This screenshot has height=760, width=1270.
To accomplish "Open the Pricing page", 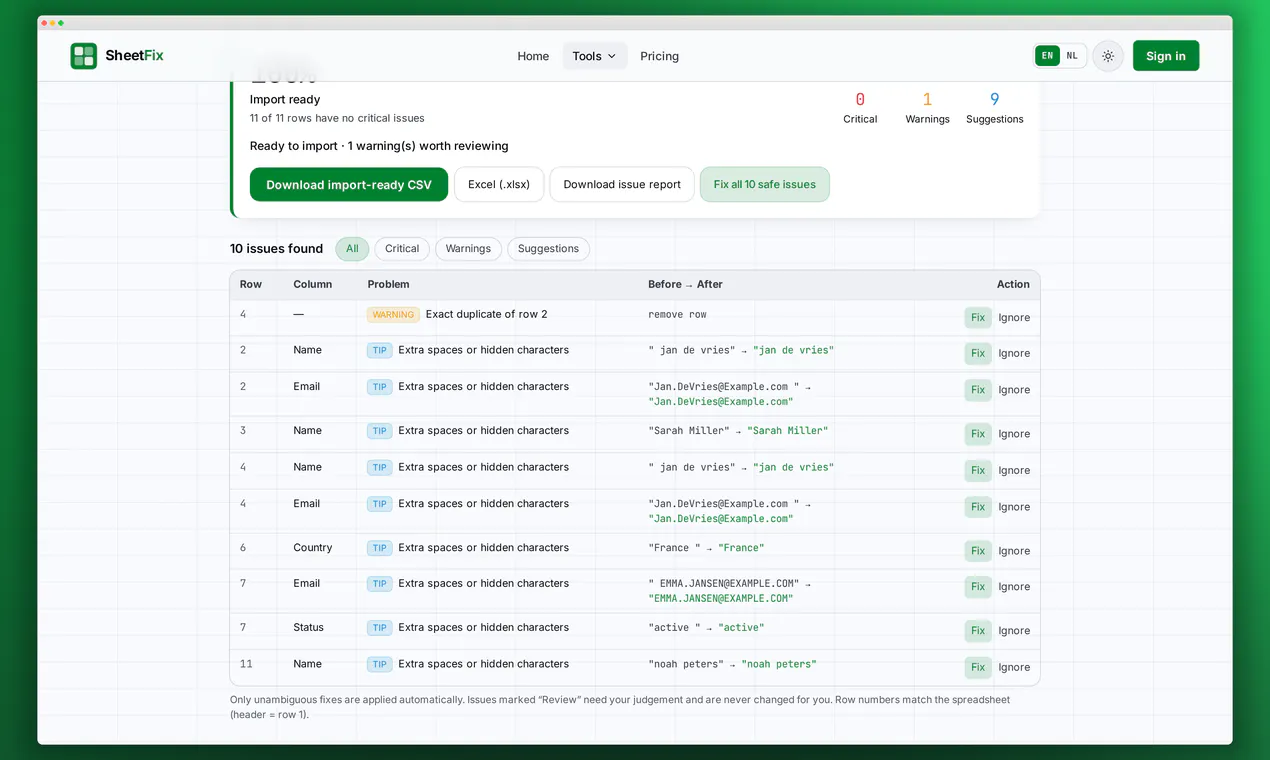I will pos(659,56).
